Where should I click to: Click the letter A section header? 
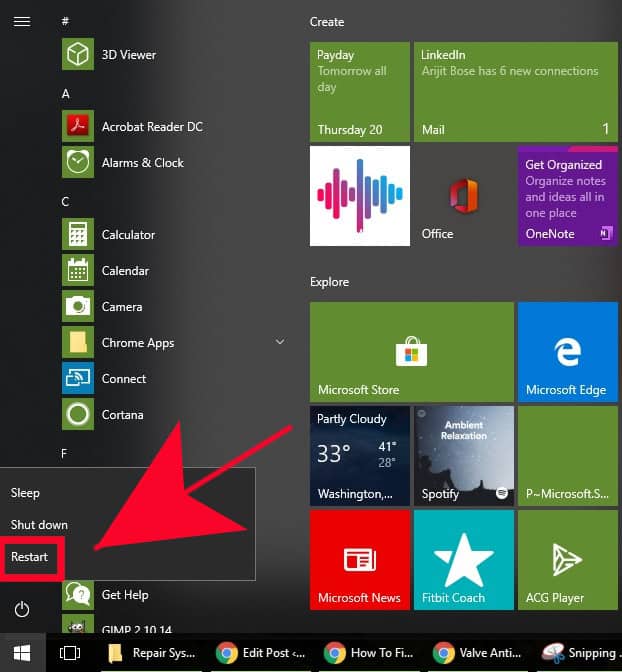[66, 94]
